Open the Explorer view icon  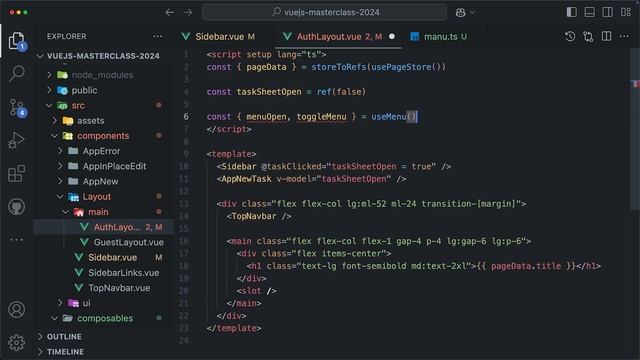coord(16,41)
